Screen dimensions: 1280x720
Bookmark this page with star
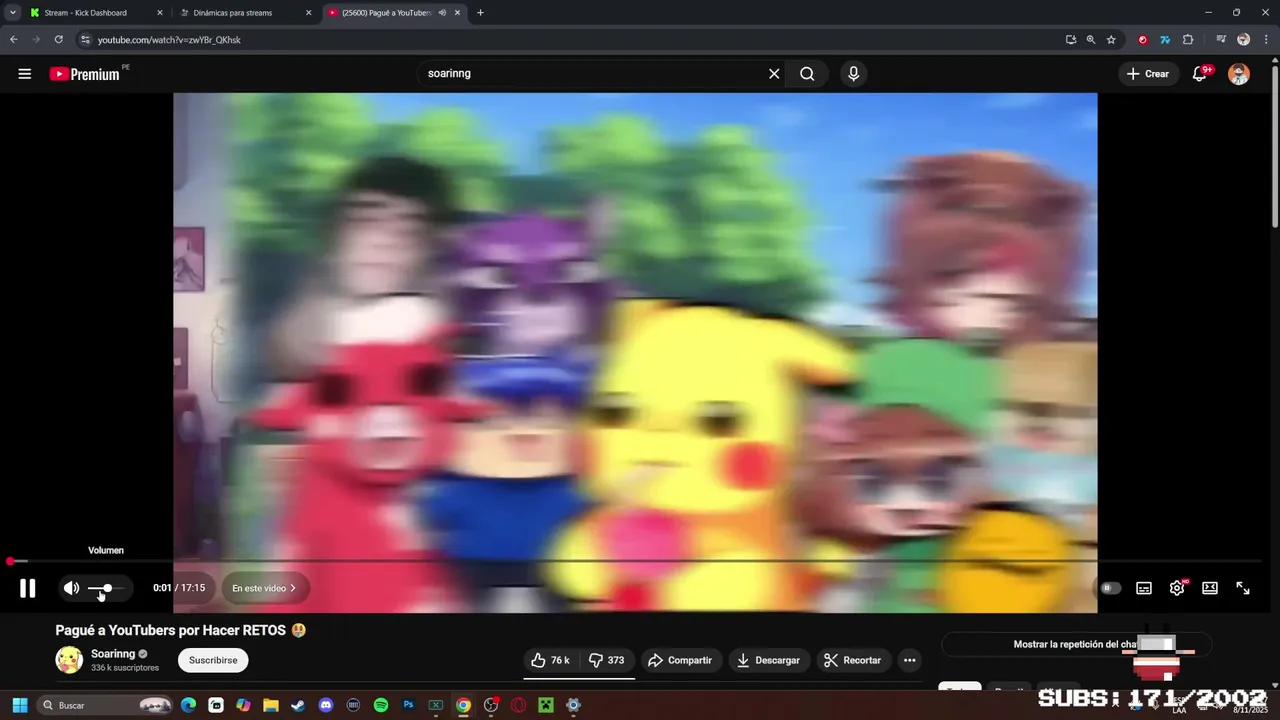tap(1111, 40)
